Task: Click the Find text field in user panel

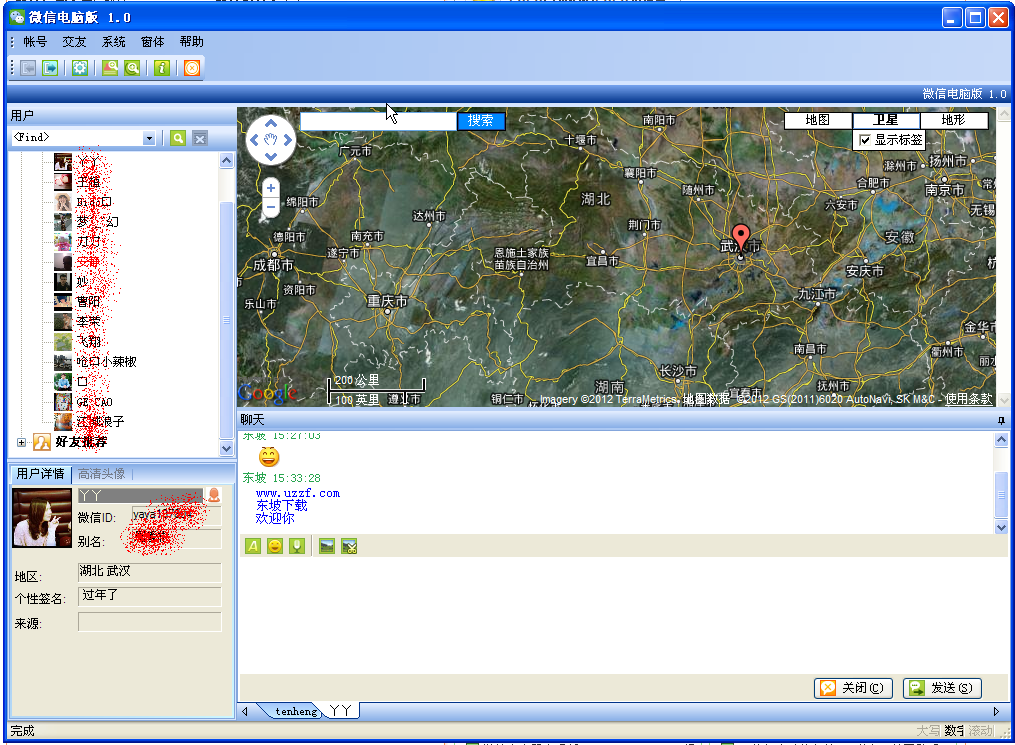Action: click(x=78, y=138)
